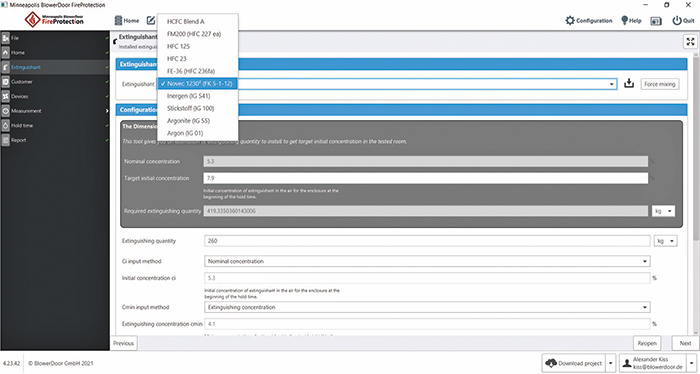Click the Required extinguishing quantity field

425,211
